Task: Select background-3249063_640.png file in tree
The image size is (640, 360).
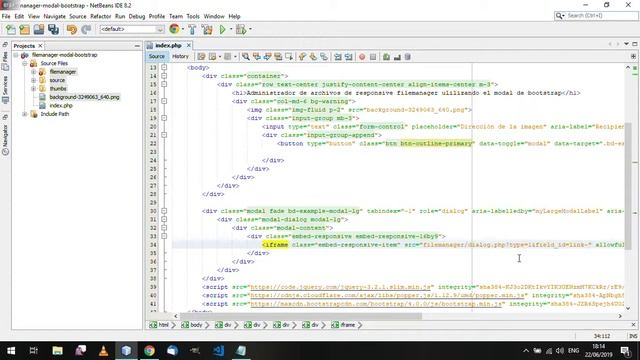Action: point(84,97)
